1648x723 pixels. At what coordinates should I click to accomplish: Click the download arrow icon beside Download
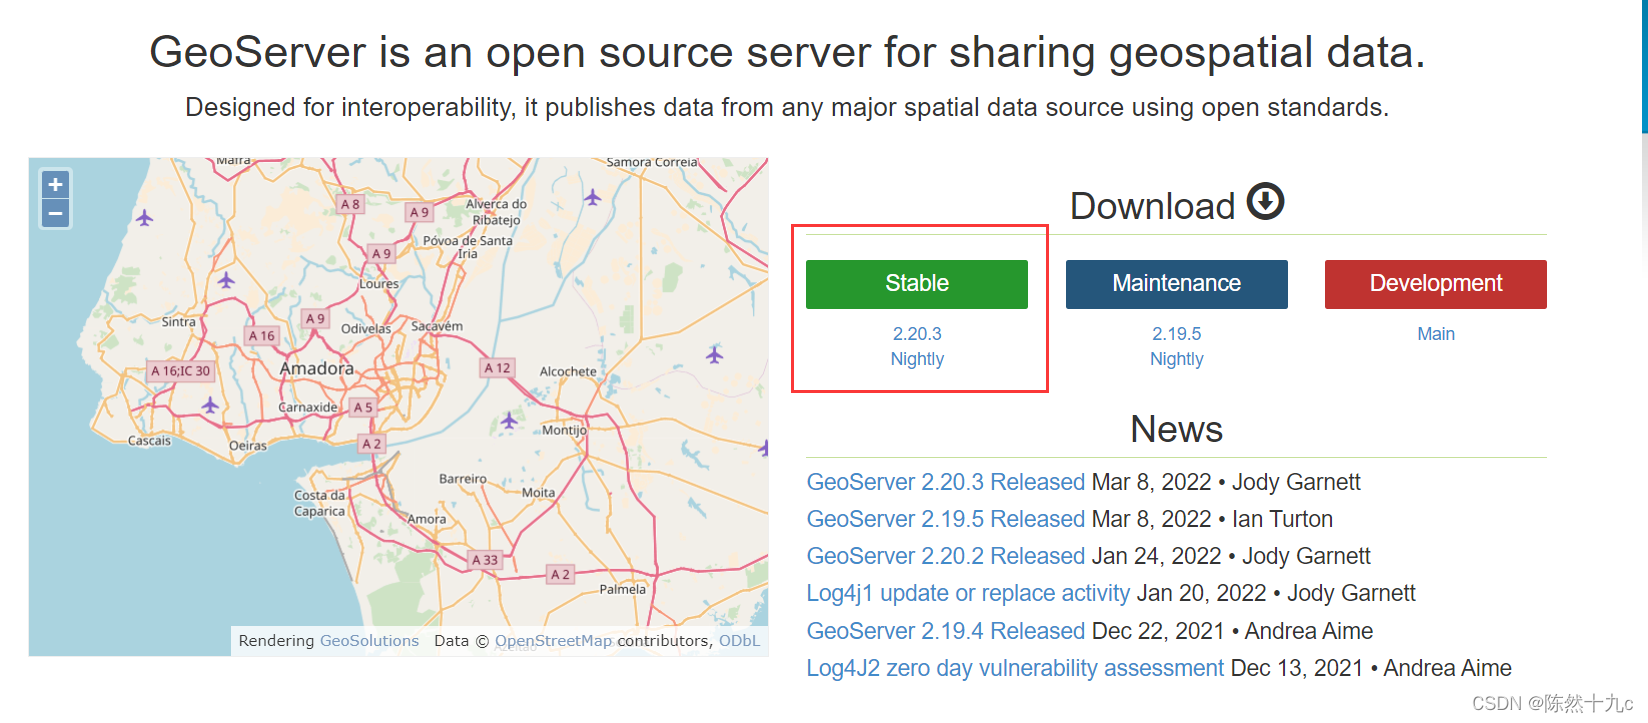click(x=1265, y=201)
